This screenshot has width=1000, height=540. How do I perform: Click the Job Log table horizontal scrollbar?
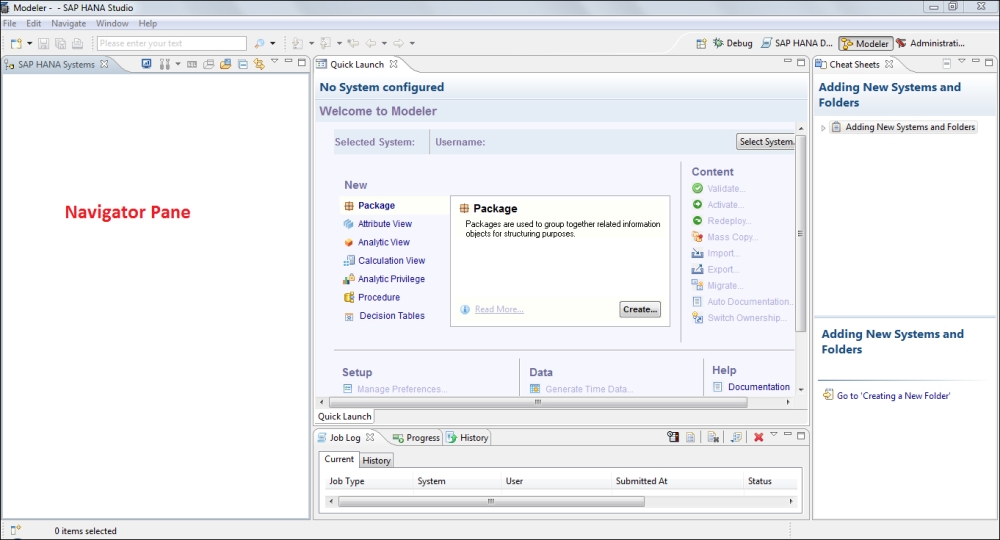point(491,502)
